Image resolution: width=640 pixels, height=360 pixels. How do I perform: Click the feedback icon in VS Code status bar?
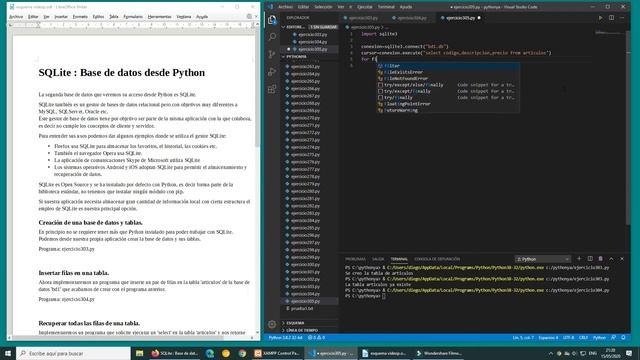(x=613, y=338)
